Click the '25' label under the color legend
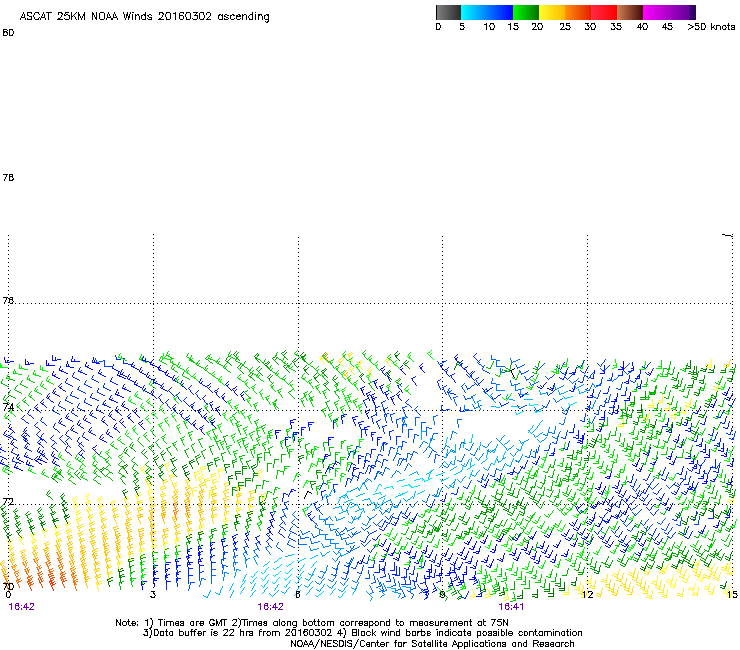This screenshot has height=650, width=740. tap(565, 27)
